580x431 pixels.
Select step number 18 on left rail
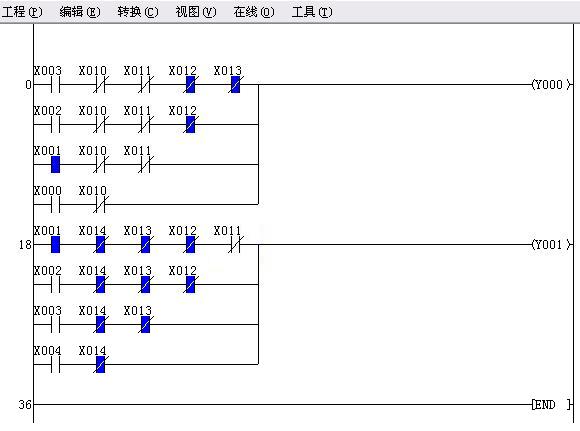[25, 245]
